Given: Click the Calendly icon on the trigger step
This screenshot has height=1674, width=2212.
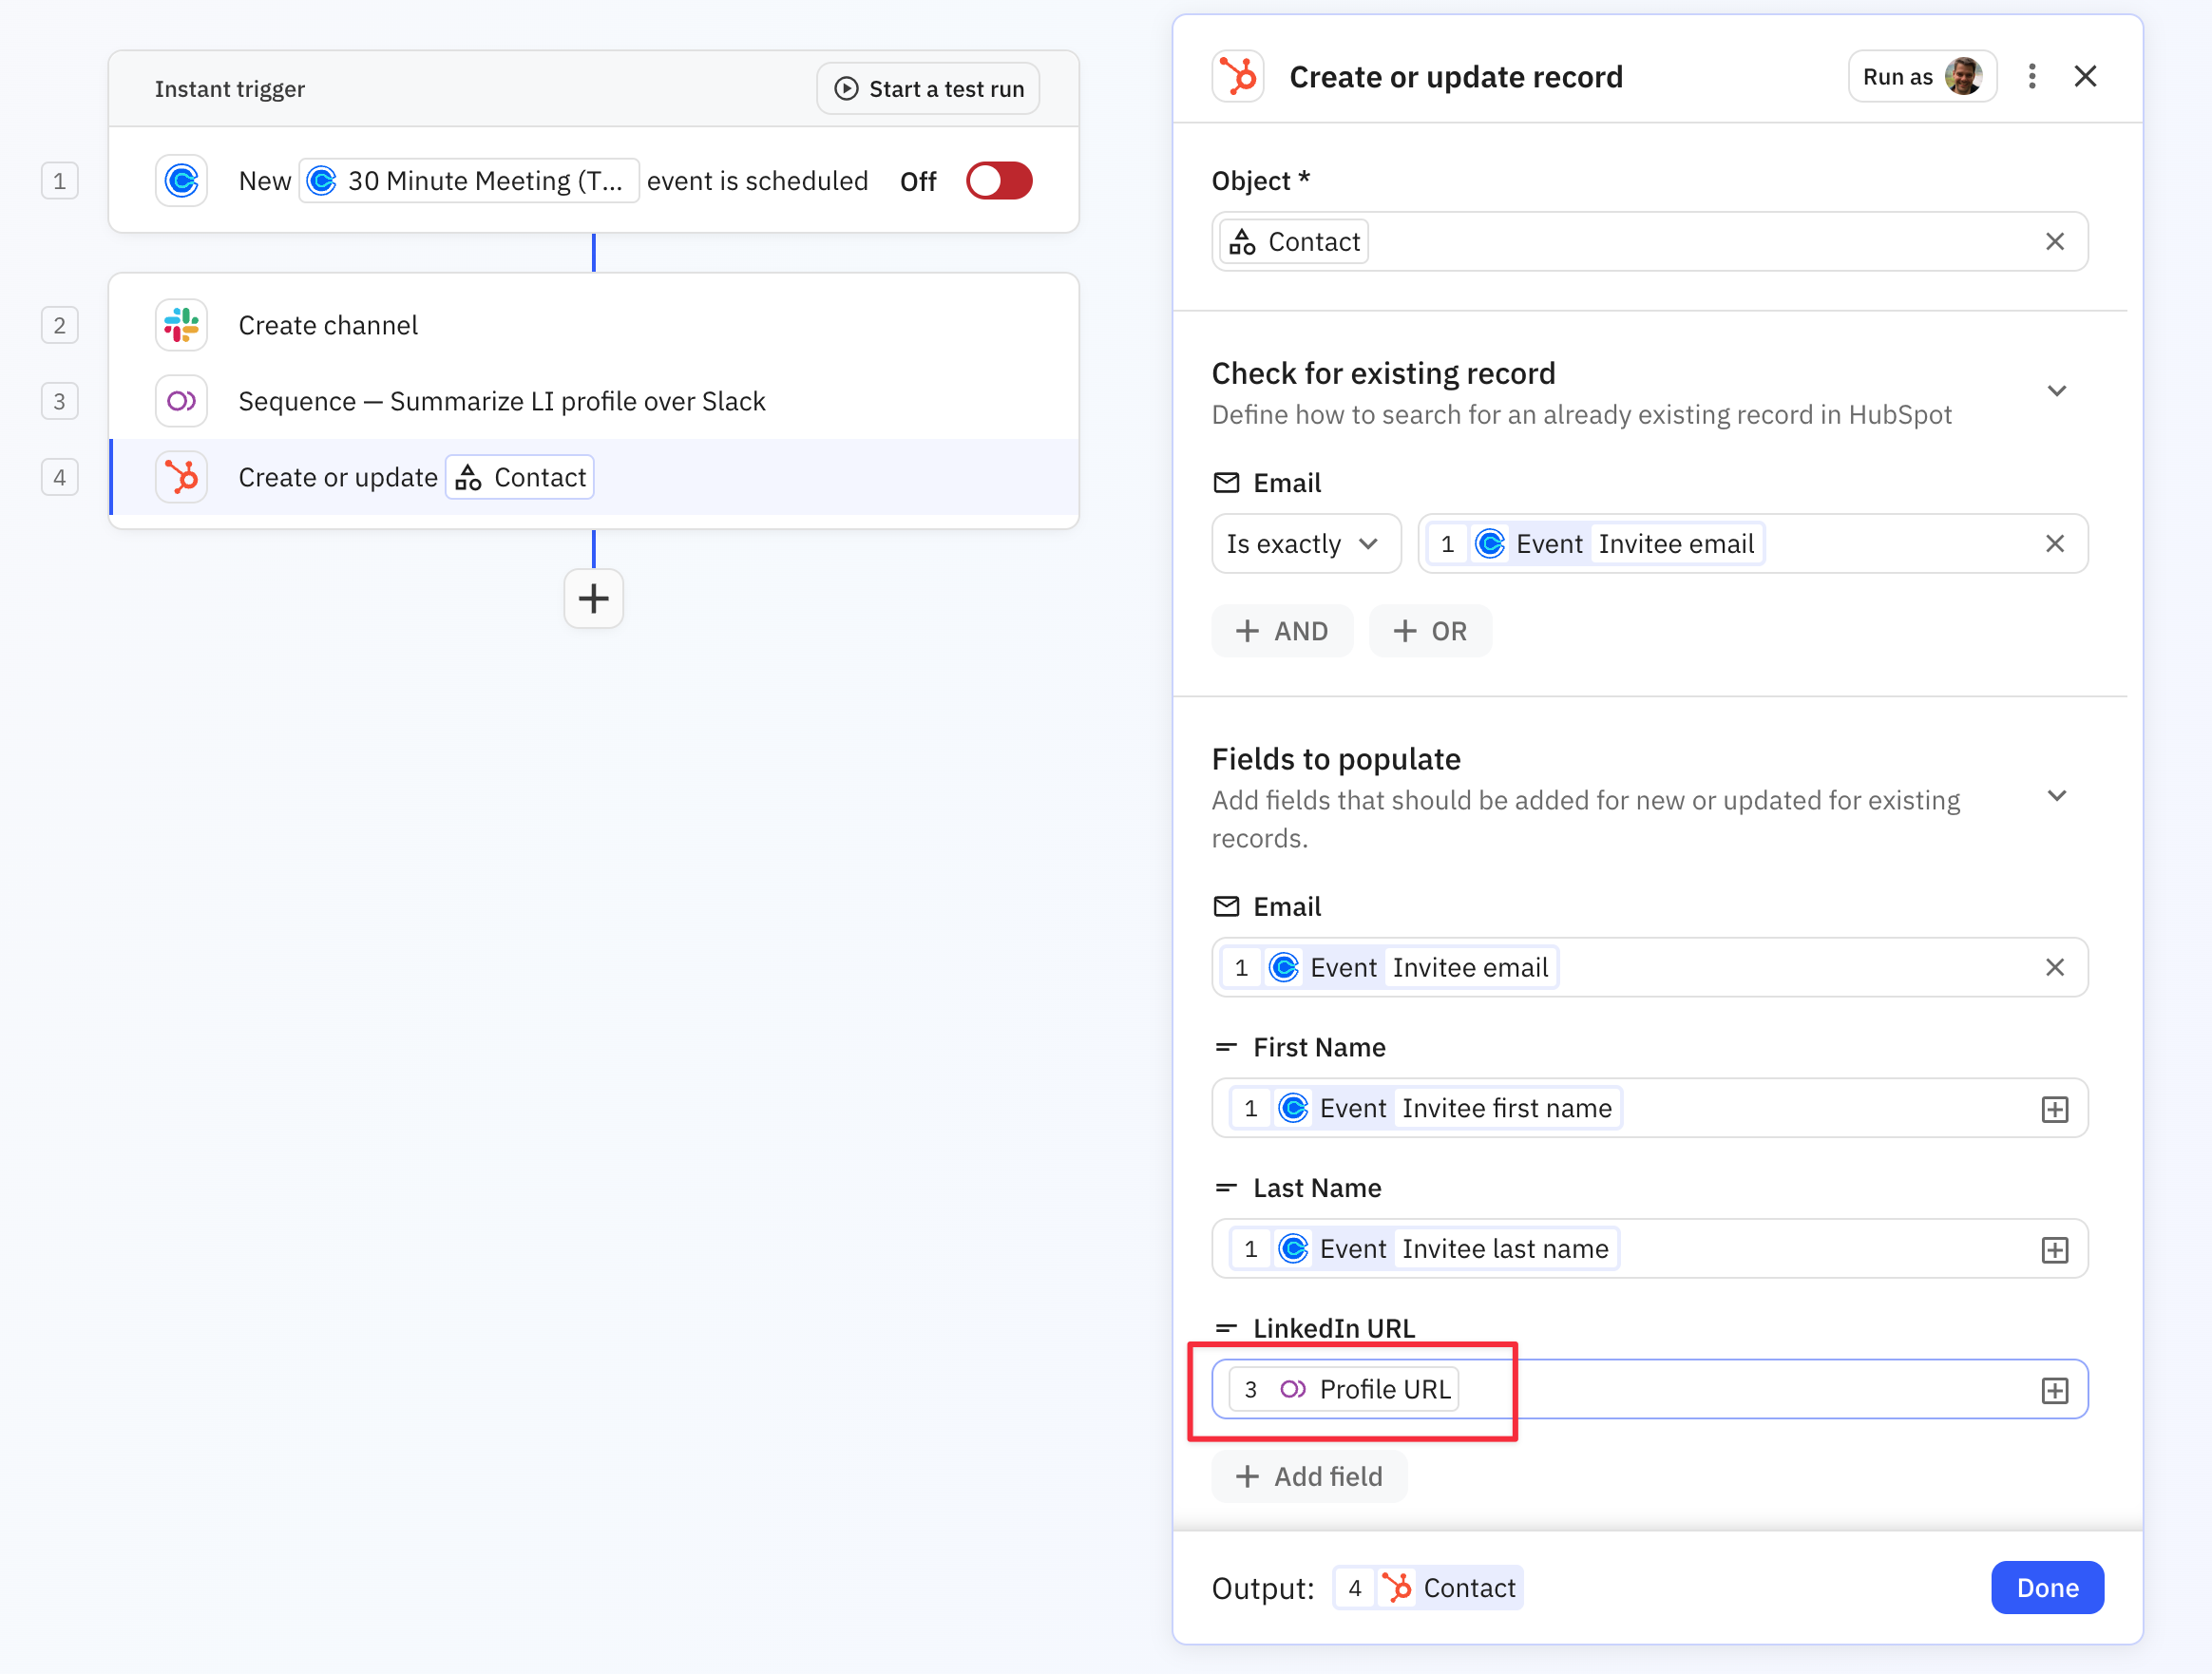Looking at the screenshot, I should click(x=181, y=180).
